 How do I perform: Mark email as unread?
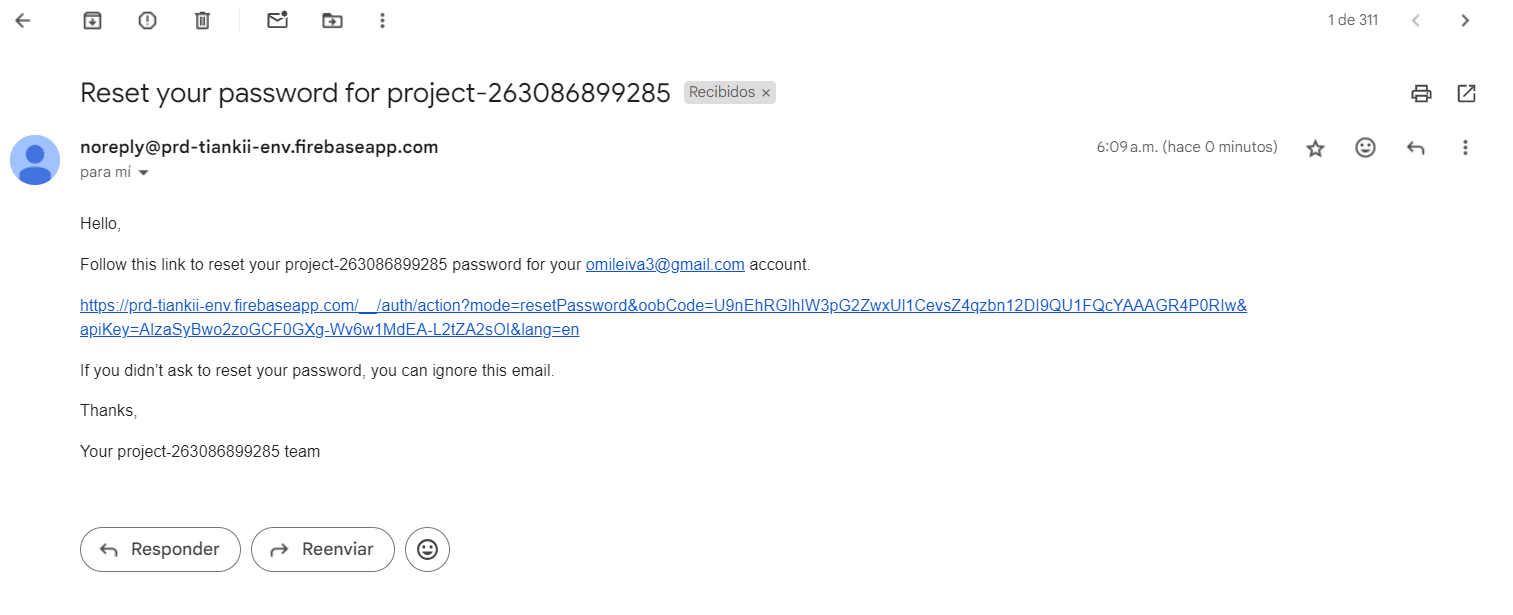[277, 20]
